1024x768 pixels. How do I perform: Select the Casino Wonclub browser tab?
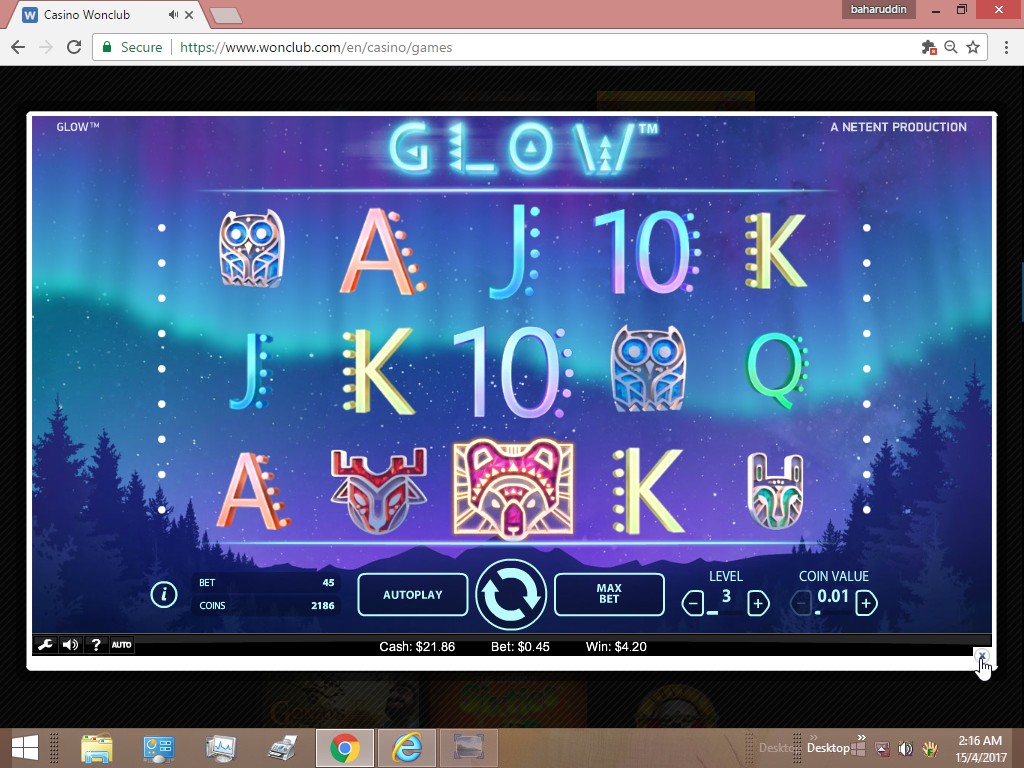(x=100, y=15)
